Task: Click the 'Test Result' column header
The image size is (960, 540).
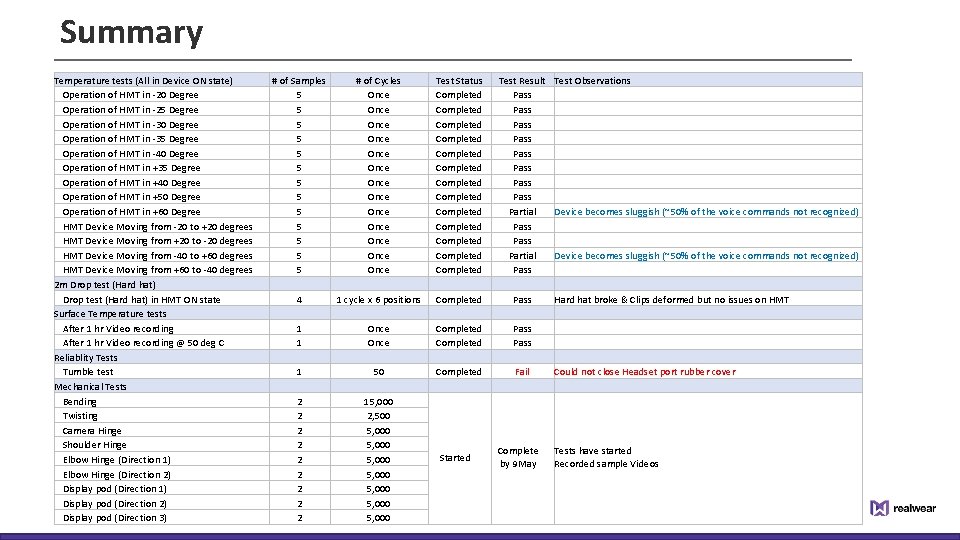Action: pos(522,80)
